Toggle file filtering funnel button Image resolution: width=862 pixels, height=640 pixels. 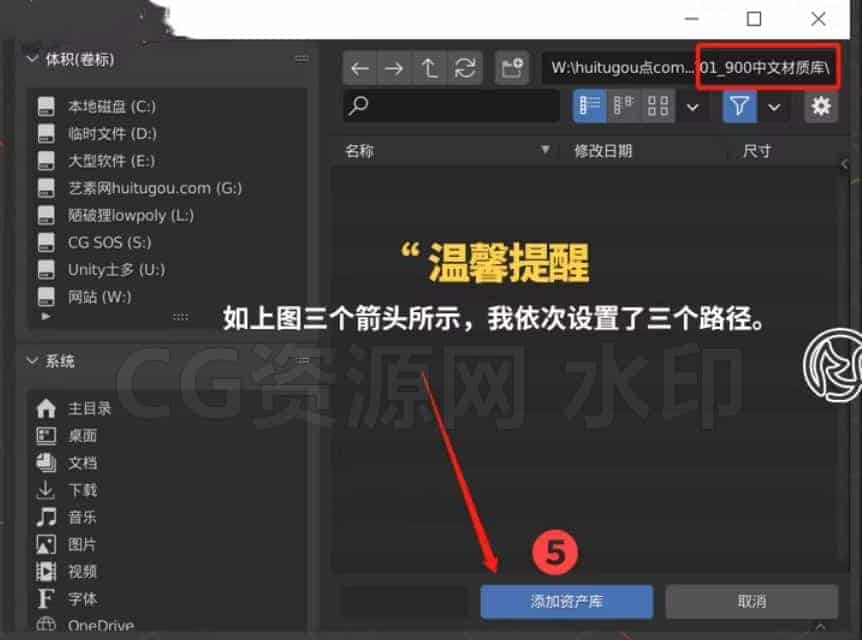click(739, 106)
